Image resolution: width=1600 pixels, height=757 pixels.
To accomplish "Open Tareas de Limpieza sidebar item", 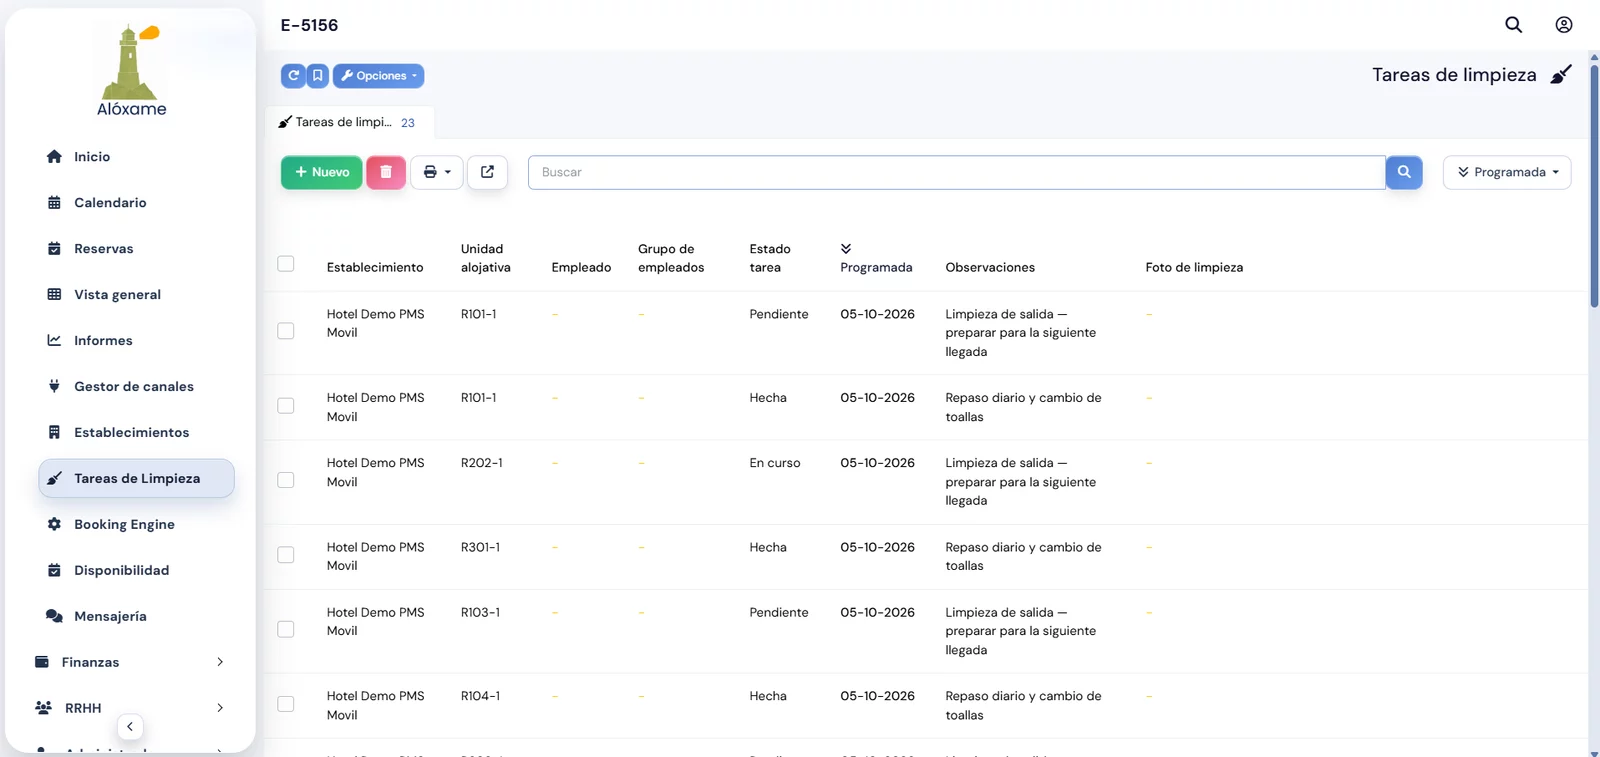I will tap(136, 478).
